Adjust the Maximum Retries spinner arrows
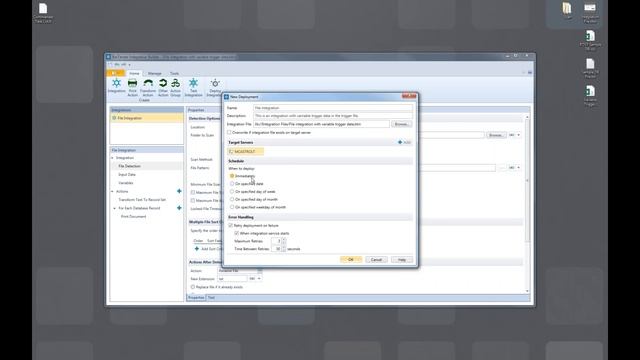The width and height of the screenshot is (640, 360). tap(284, 241)
